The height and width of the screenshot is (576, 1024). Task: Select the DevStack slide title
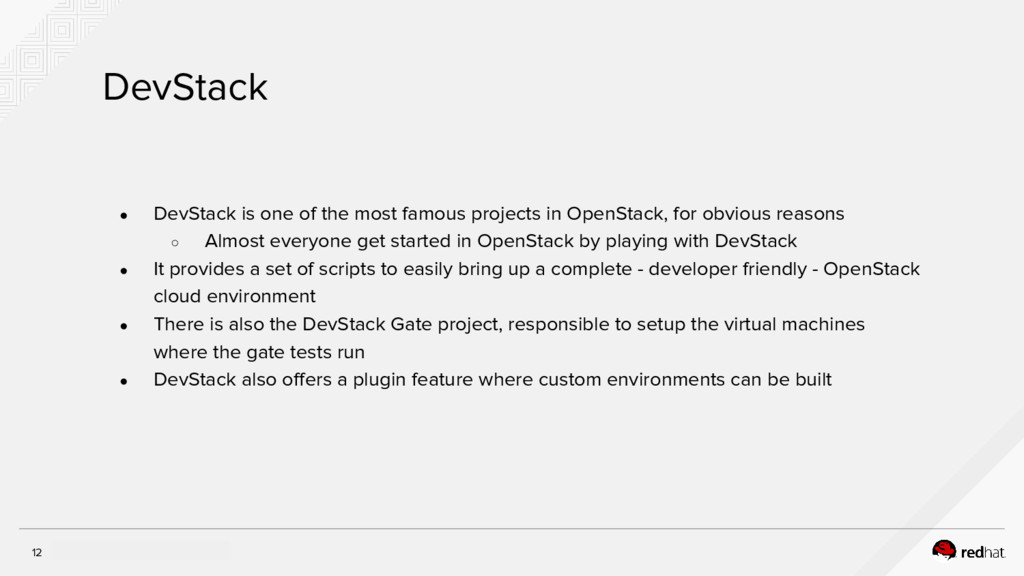click(185, 88)
